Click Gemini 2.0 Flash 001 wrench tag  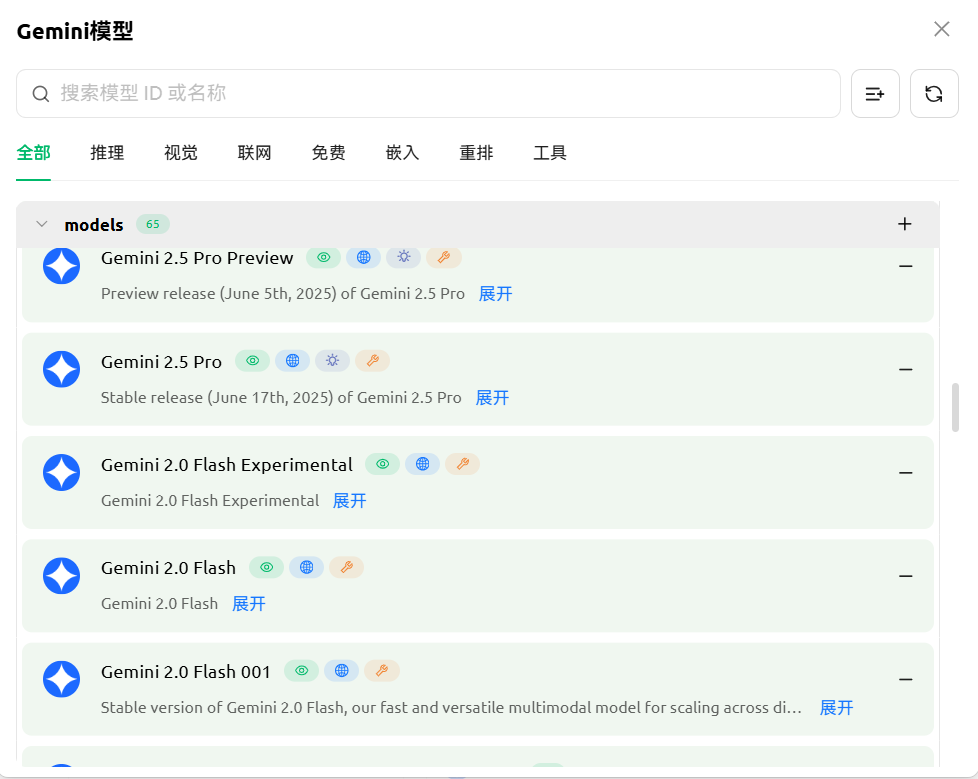pyautogui.click(x=382, y=671)
